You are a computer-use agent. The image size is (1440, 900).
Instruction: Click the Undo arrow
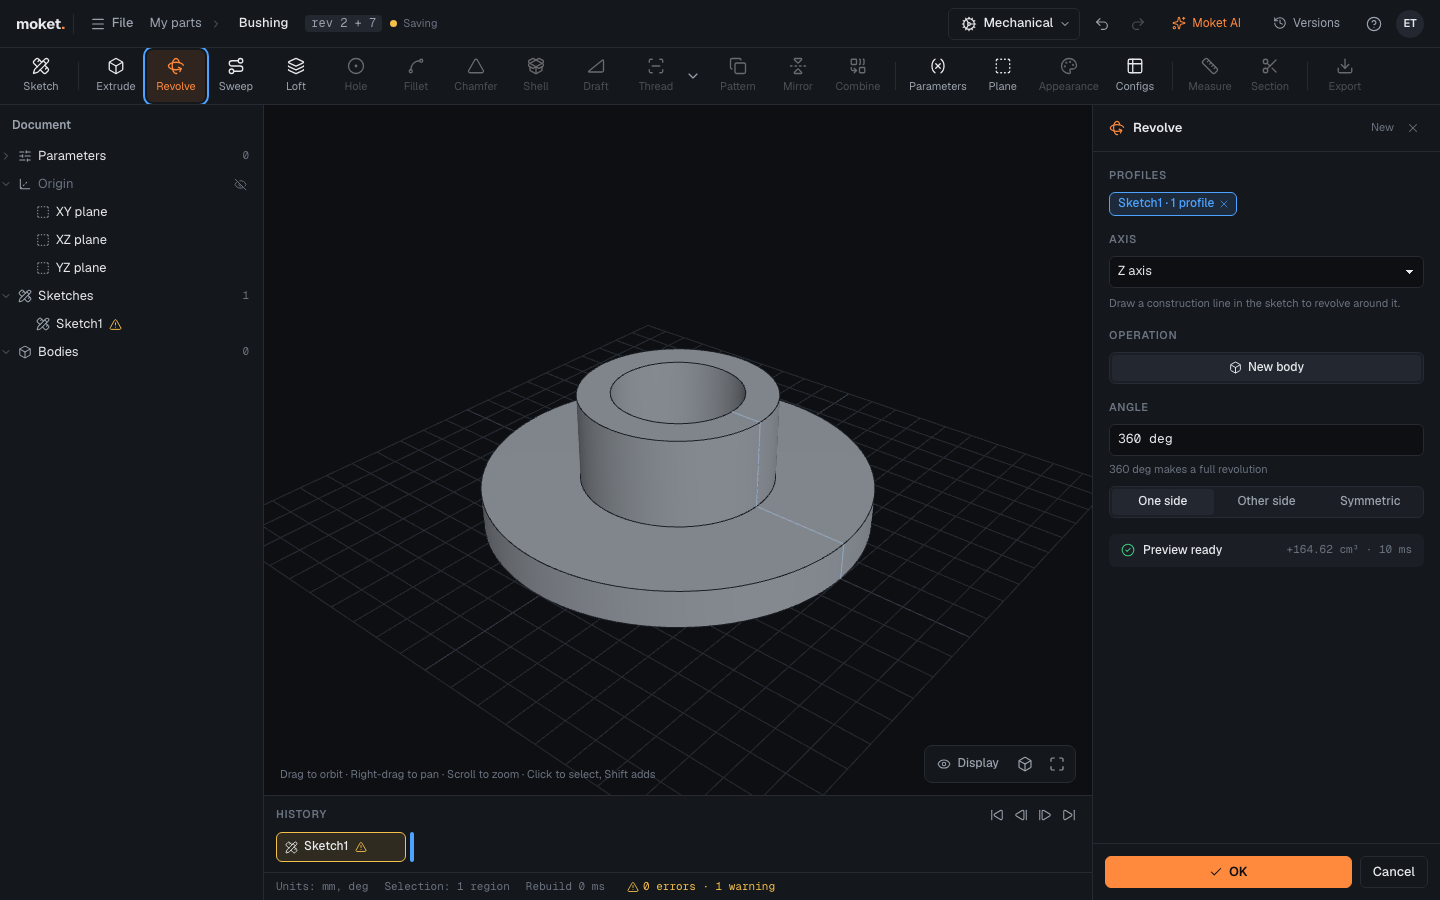pyautogui.click(x=1102, y=23)
